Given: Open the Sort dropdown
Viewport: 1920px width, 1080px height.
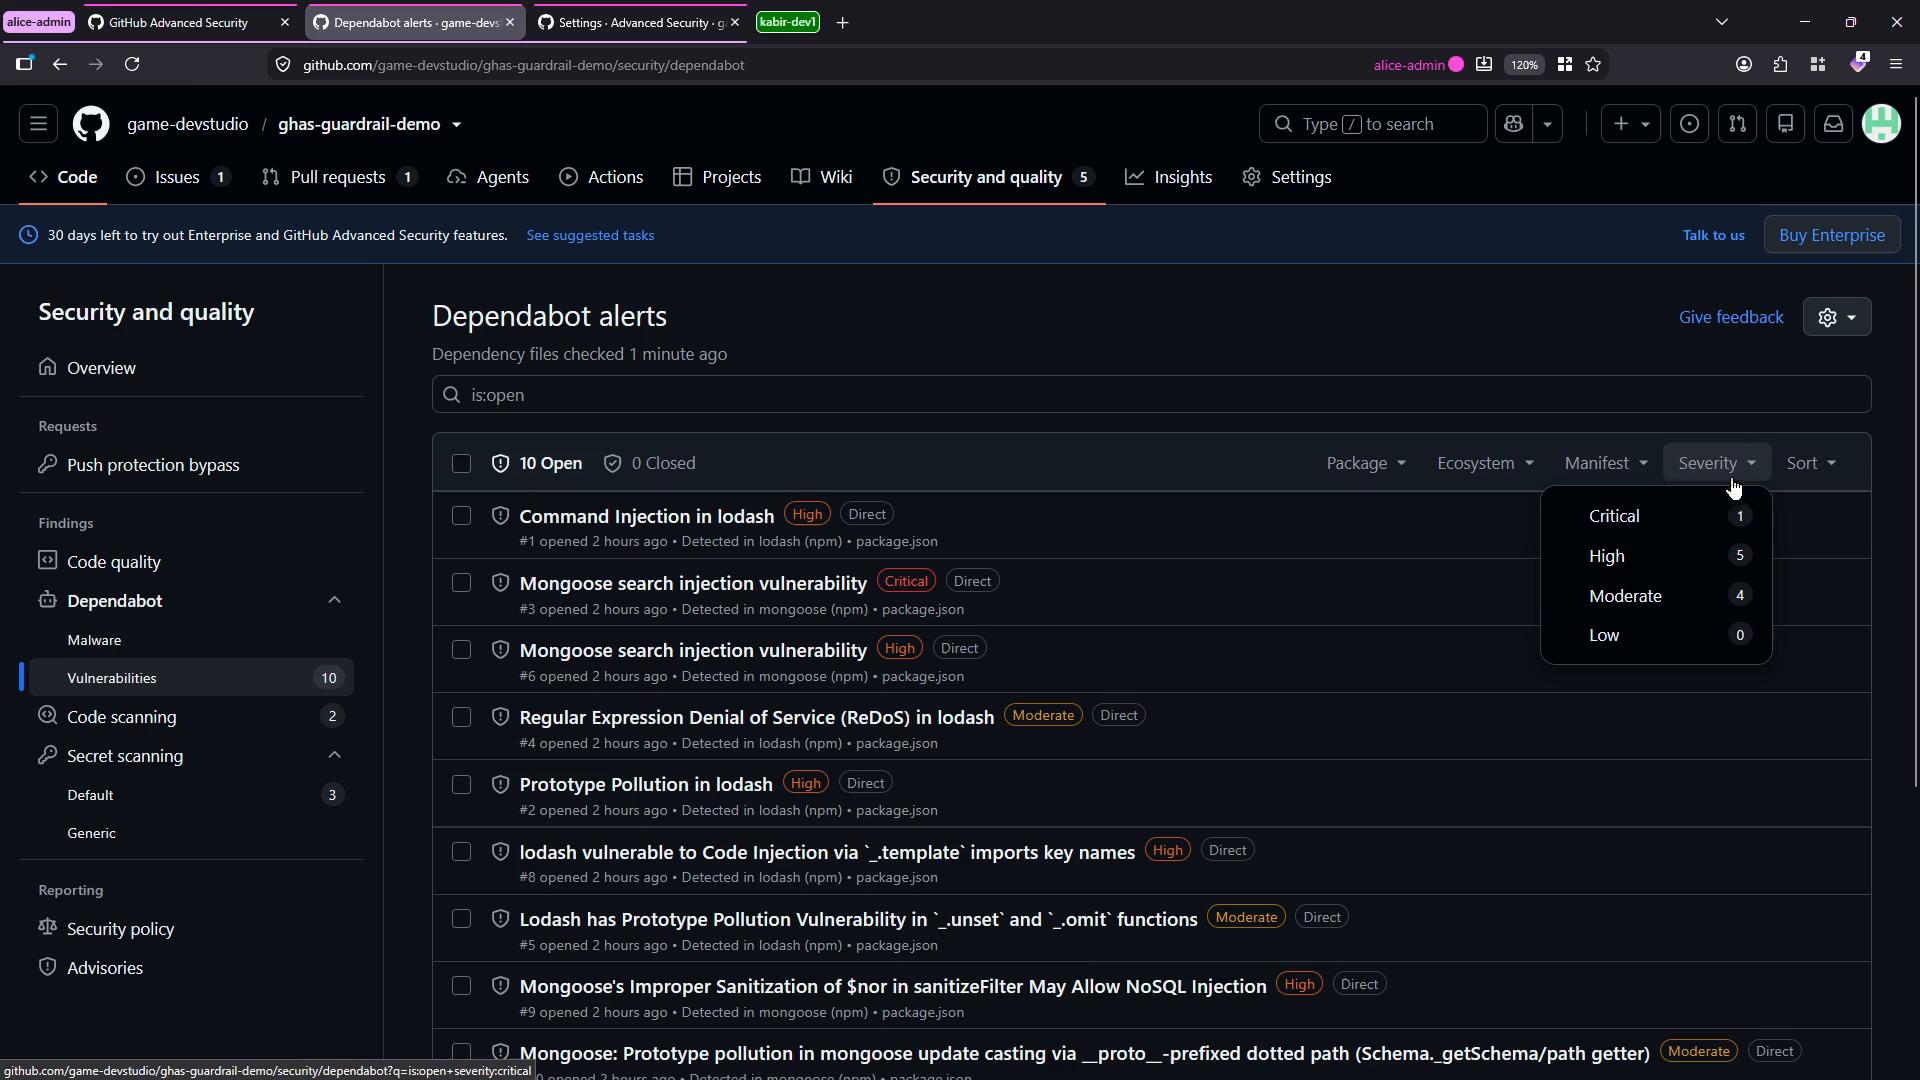Looking at the screenshot, I should coord(1811,463).
